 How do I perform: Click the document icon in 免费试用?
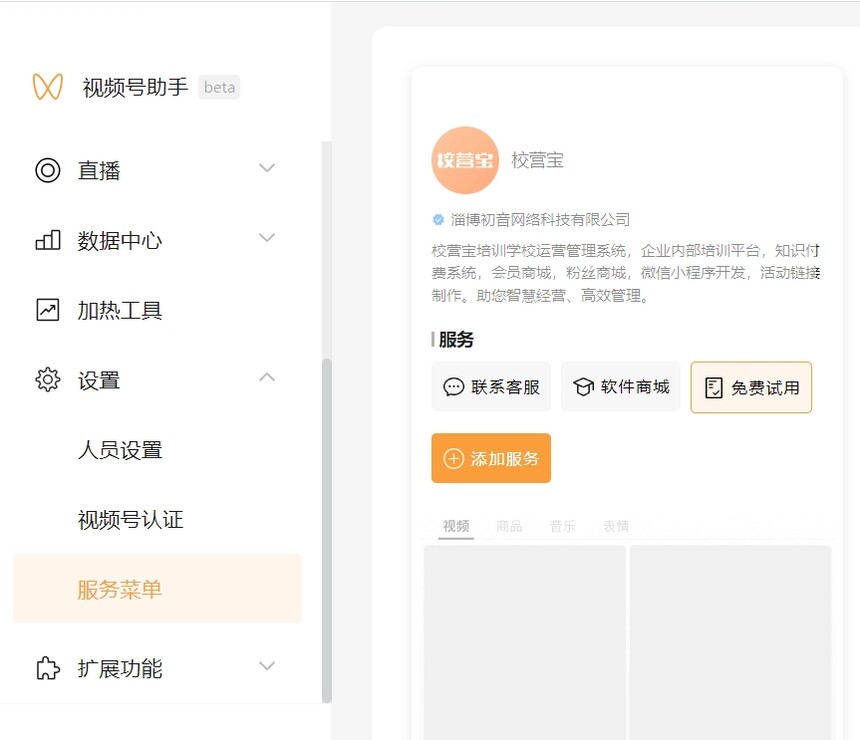coord(714,388)
